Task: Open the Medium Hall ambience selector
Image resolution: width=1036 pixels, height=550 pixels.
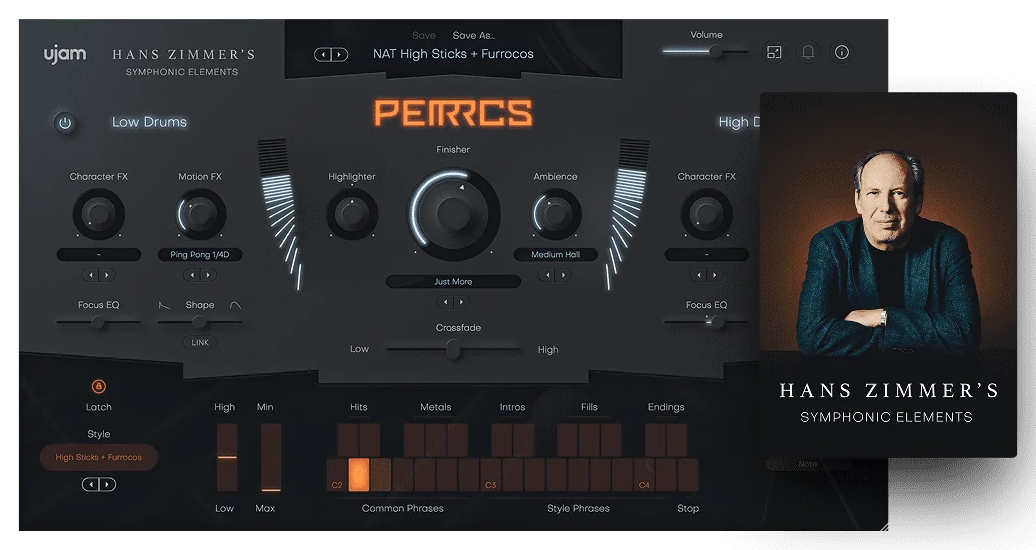Action: point(555,255)
